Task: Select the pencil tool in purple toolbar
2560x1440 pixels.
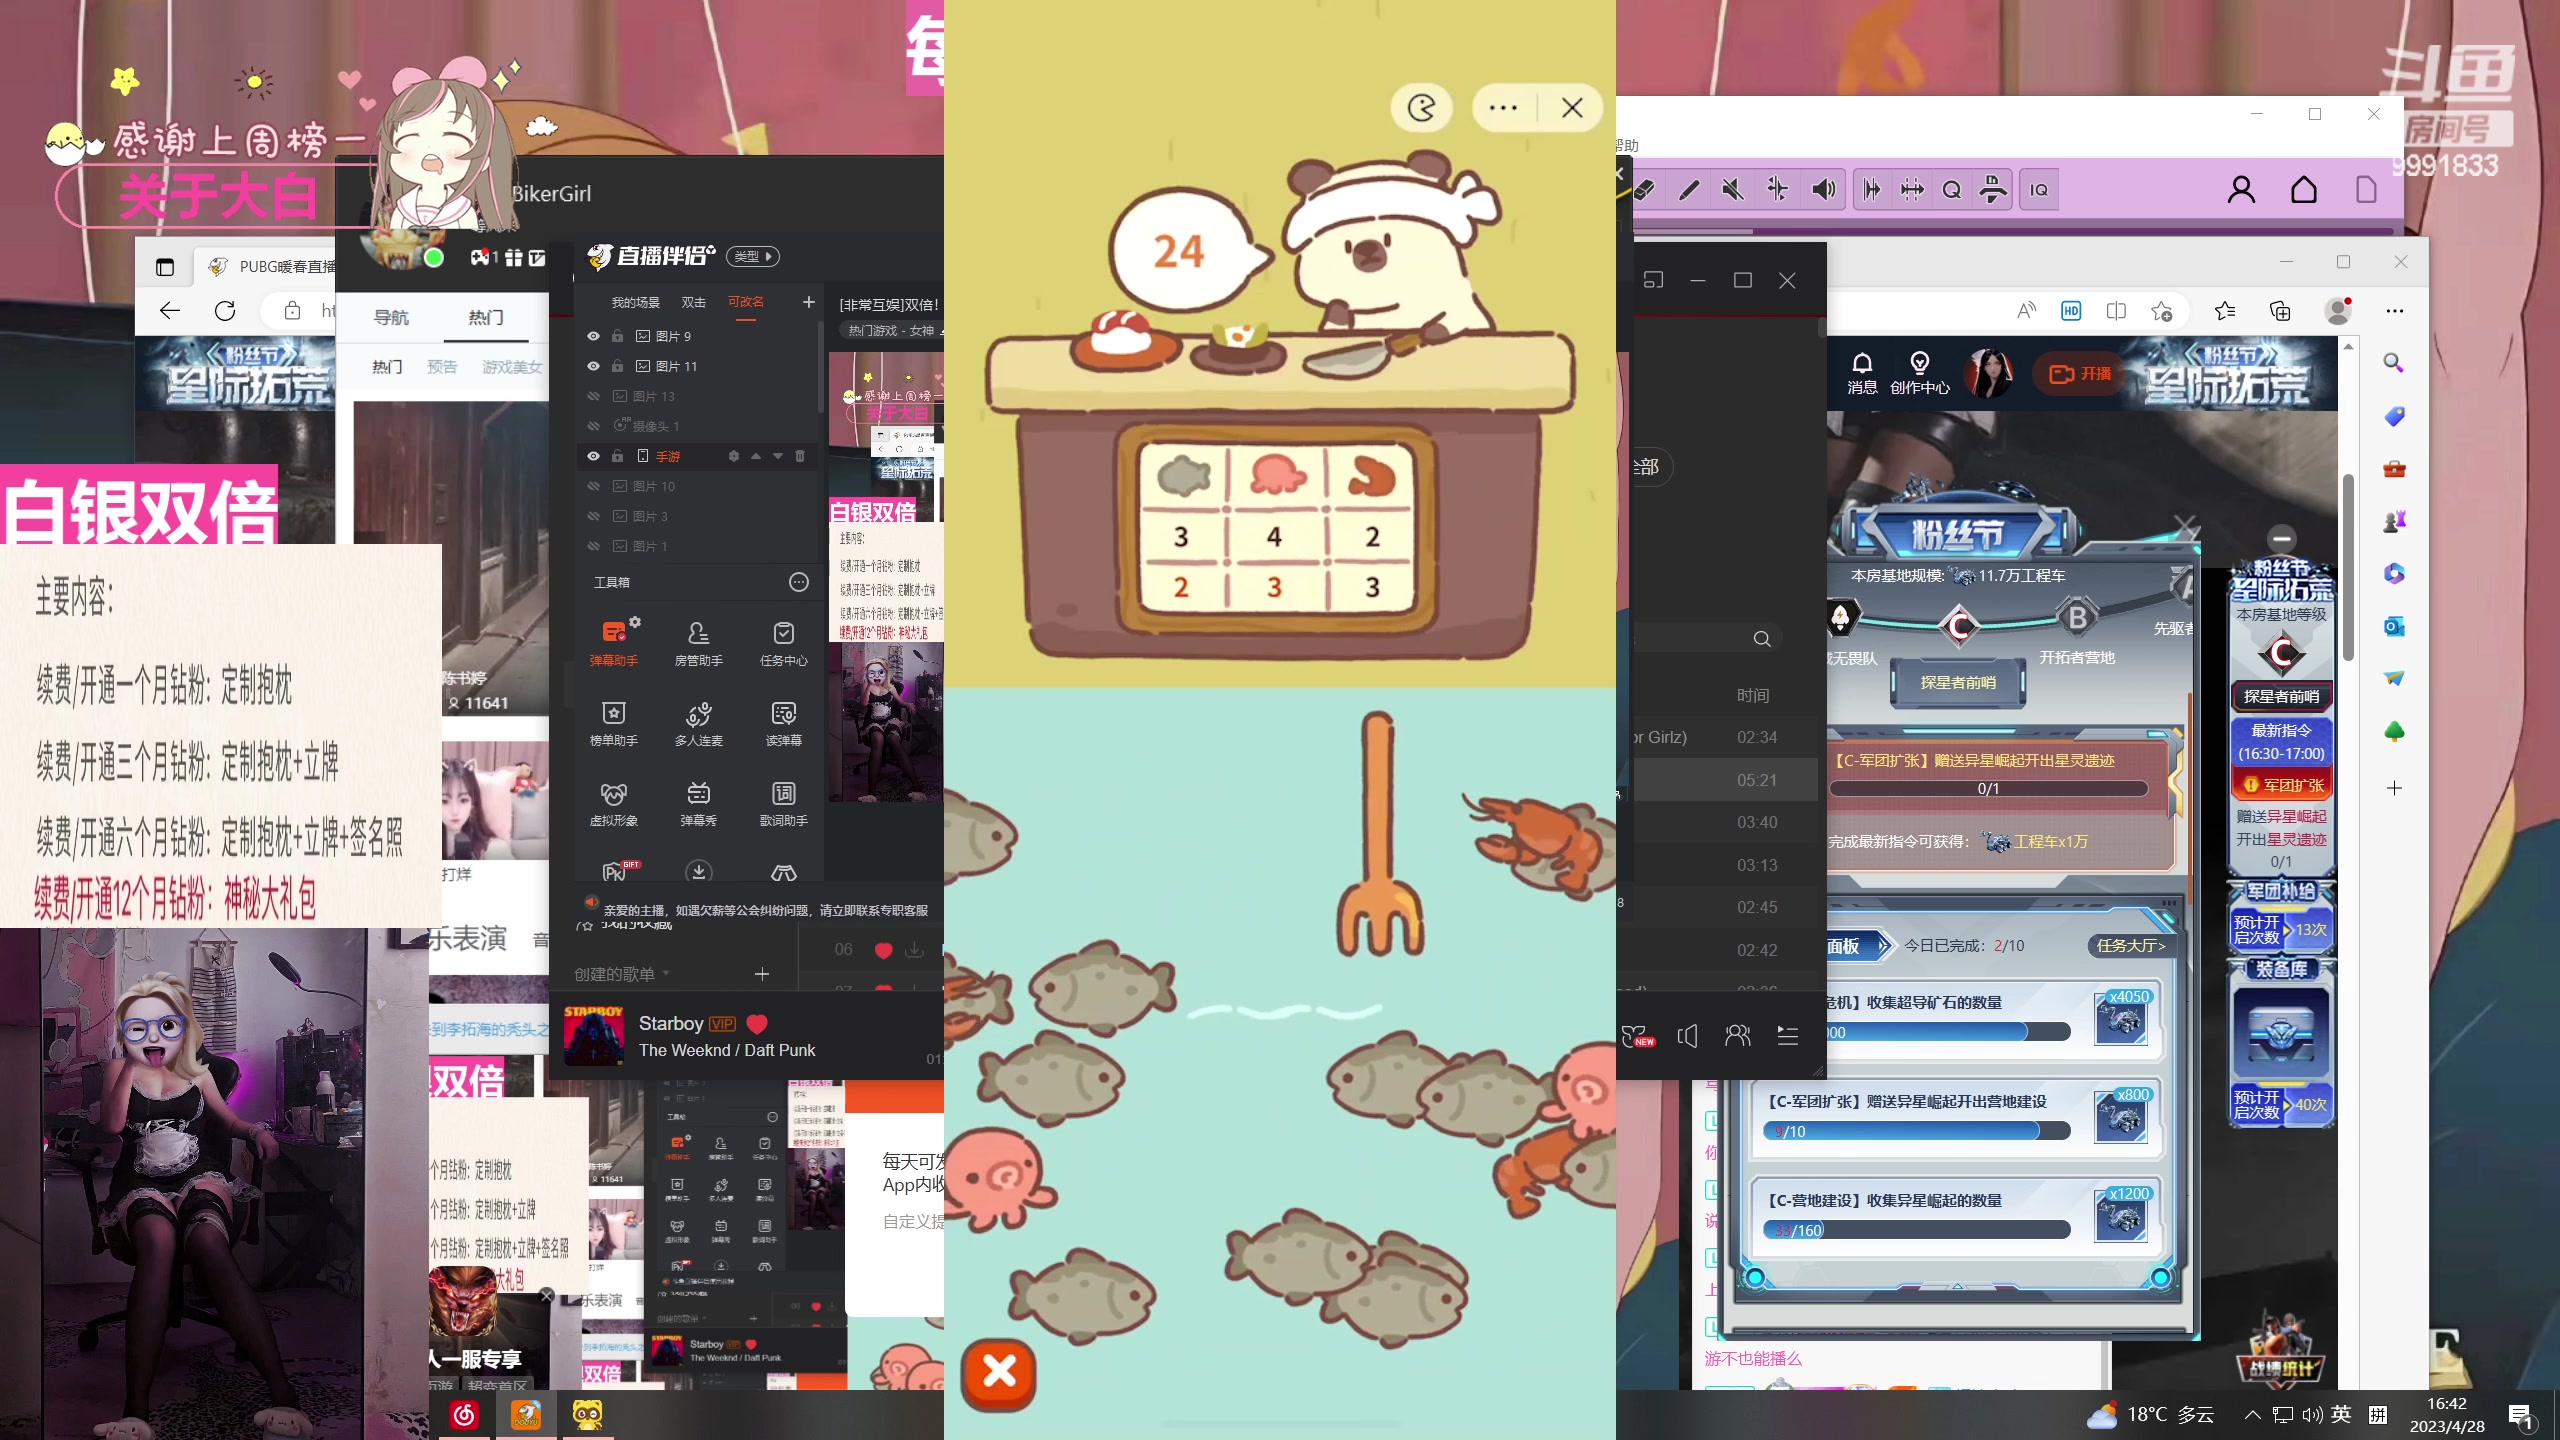Action: [1689, 190]
